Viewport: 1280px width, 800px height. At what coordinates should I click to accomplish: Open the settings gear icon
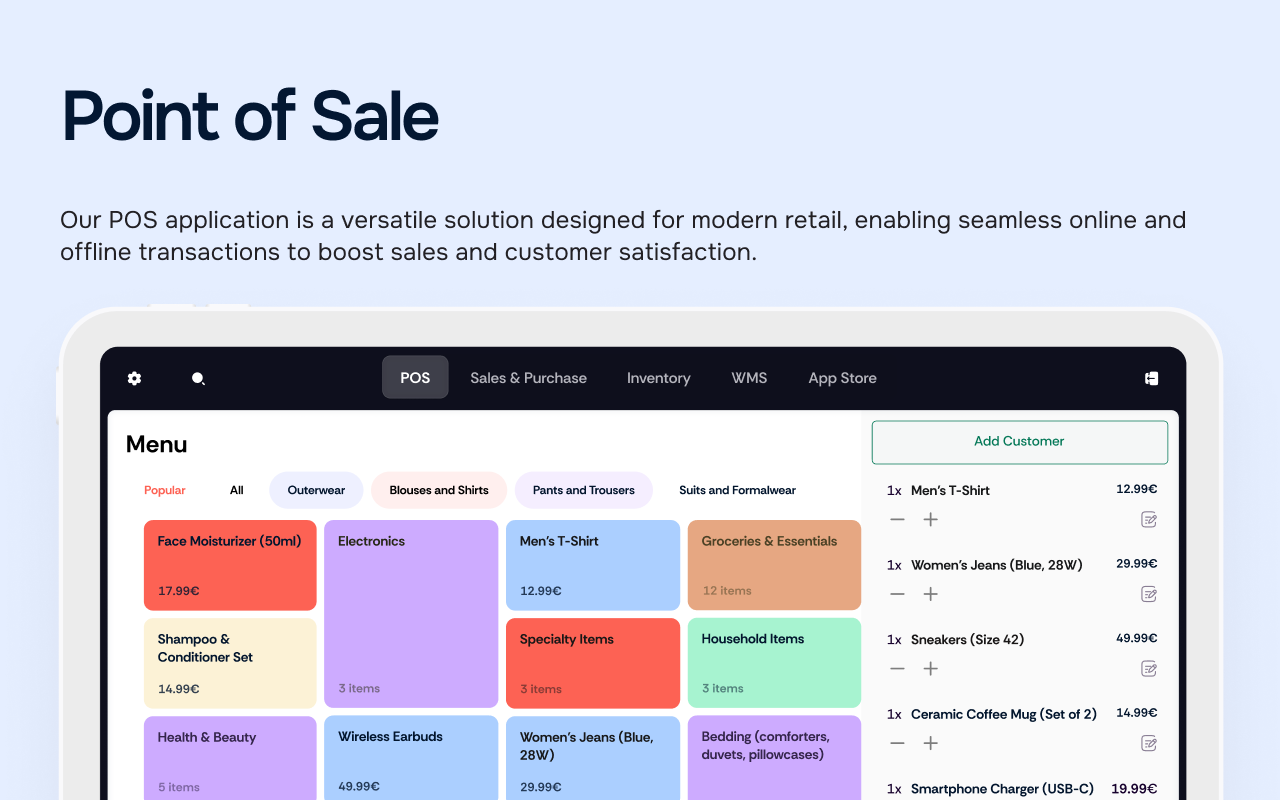coord(134,378)
